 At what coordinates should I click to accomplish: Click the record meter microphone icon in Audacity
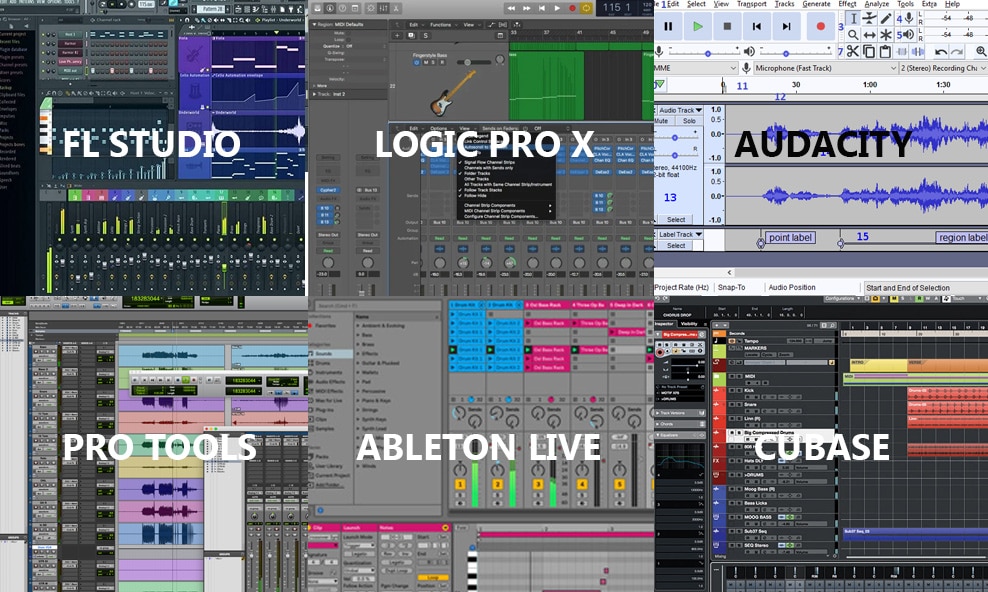pos(909,18)
